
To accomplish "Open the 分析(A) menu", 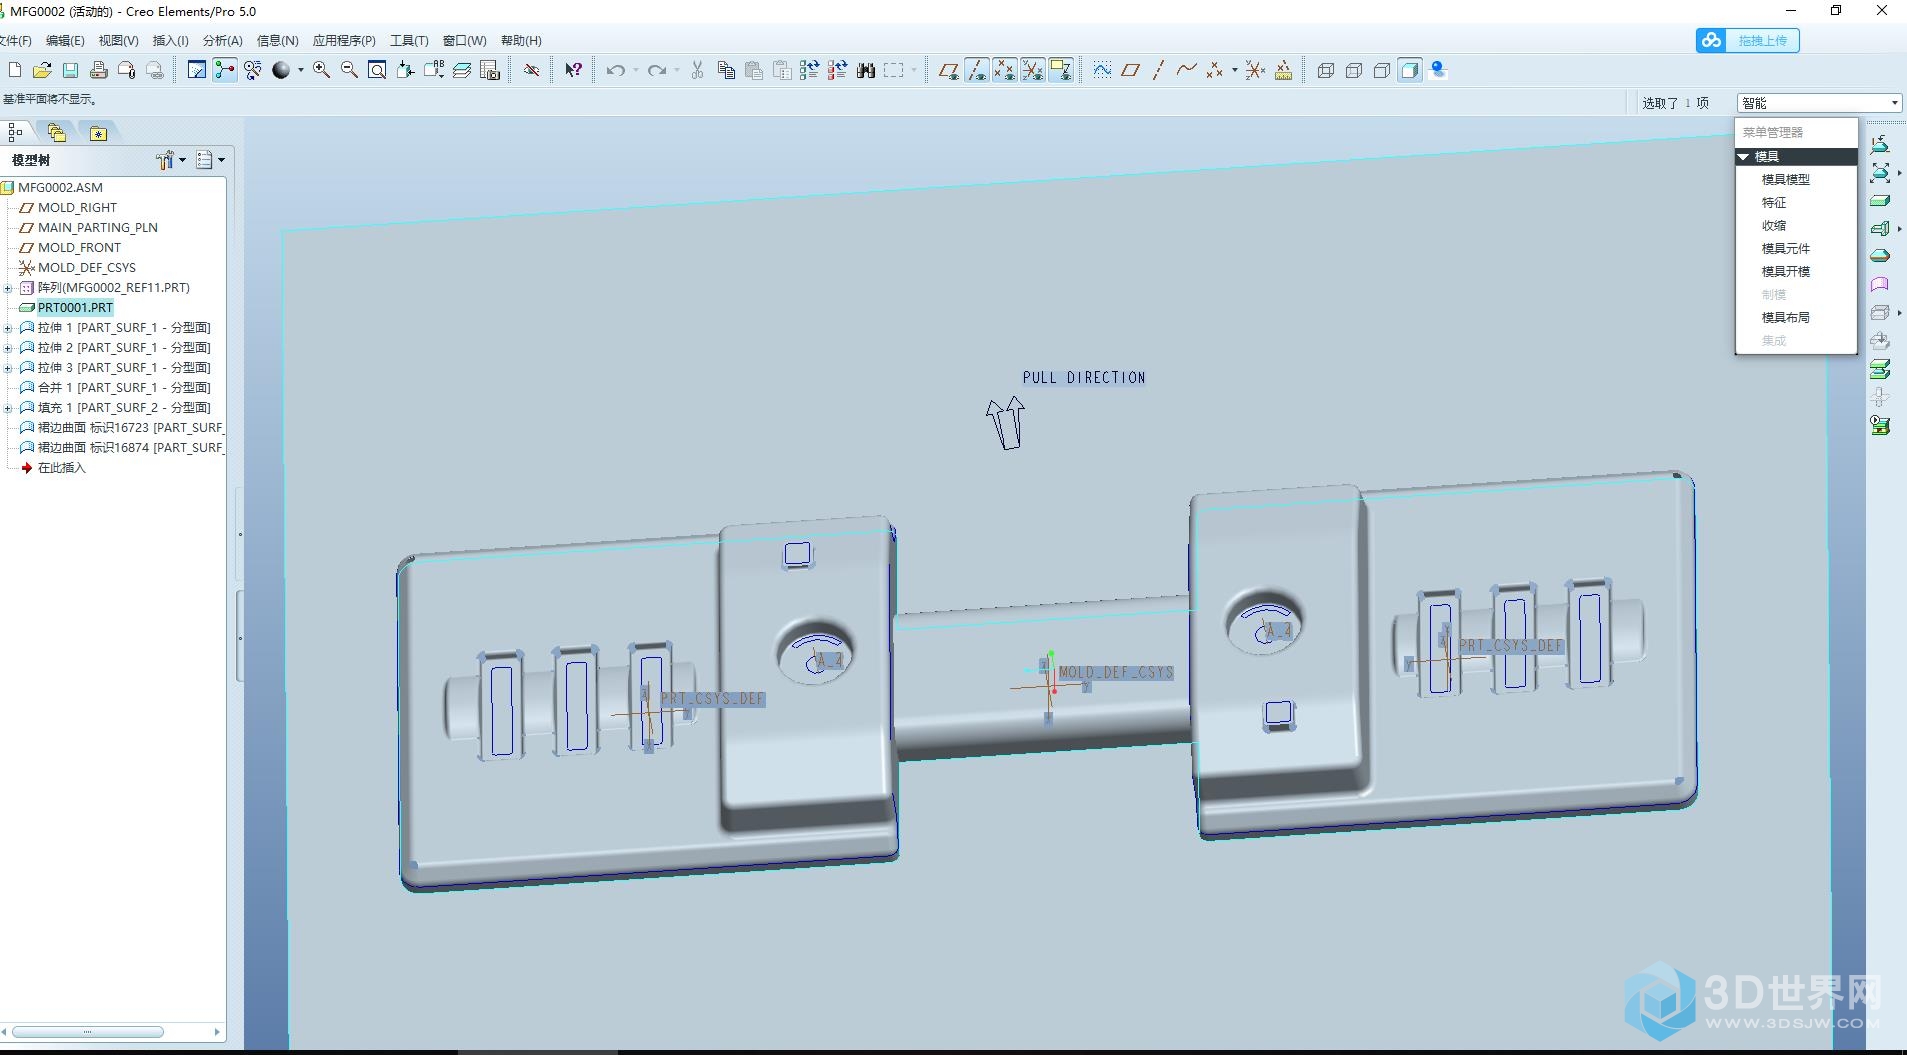I will pyautogui.click(x=222, y=41).
